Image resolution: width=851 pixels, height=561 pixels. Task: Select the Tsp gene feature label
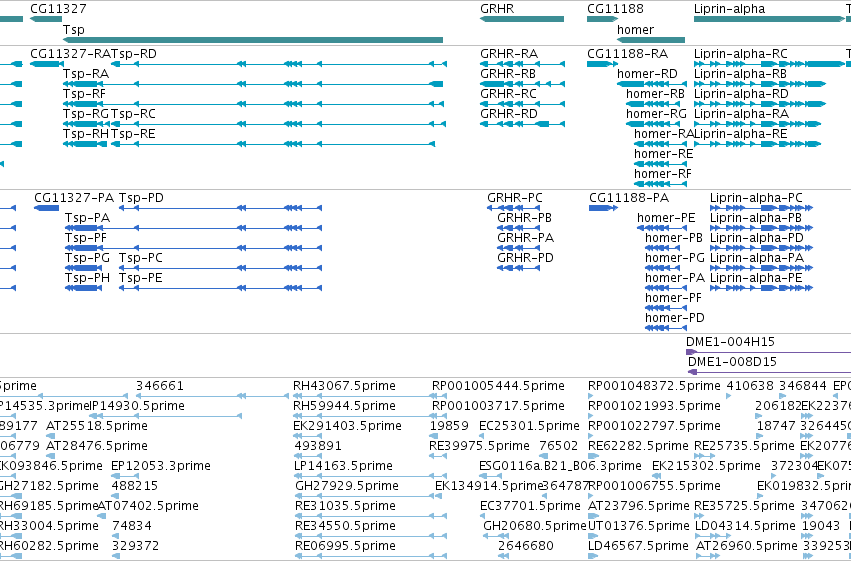click(73, 30)
